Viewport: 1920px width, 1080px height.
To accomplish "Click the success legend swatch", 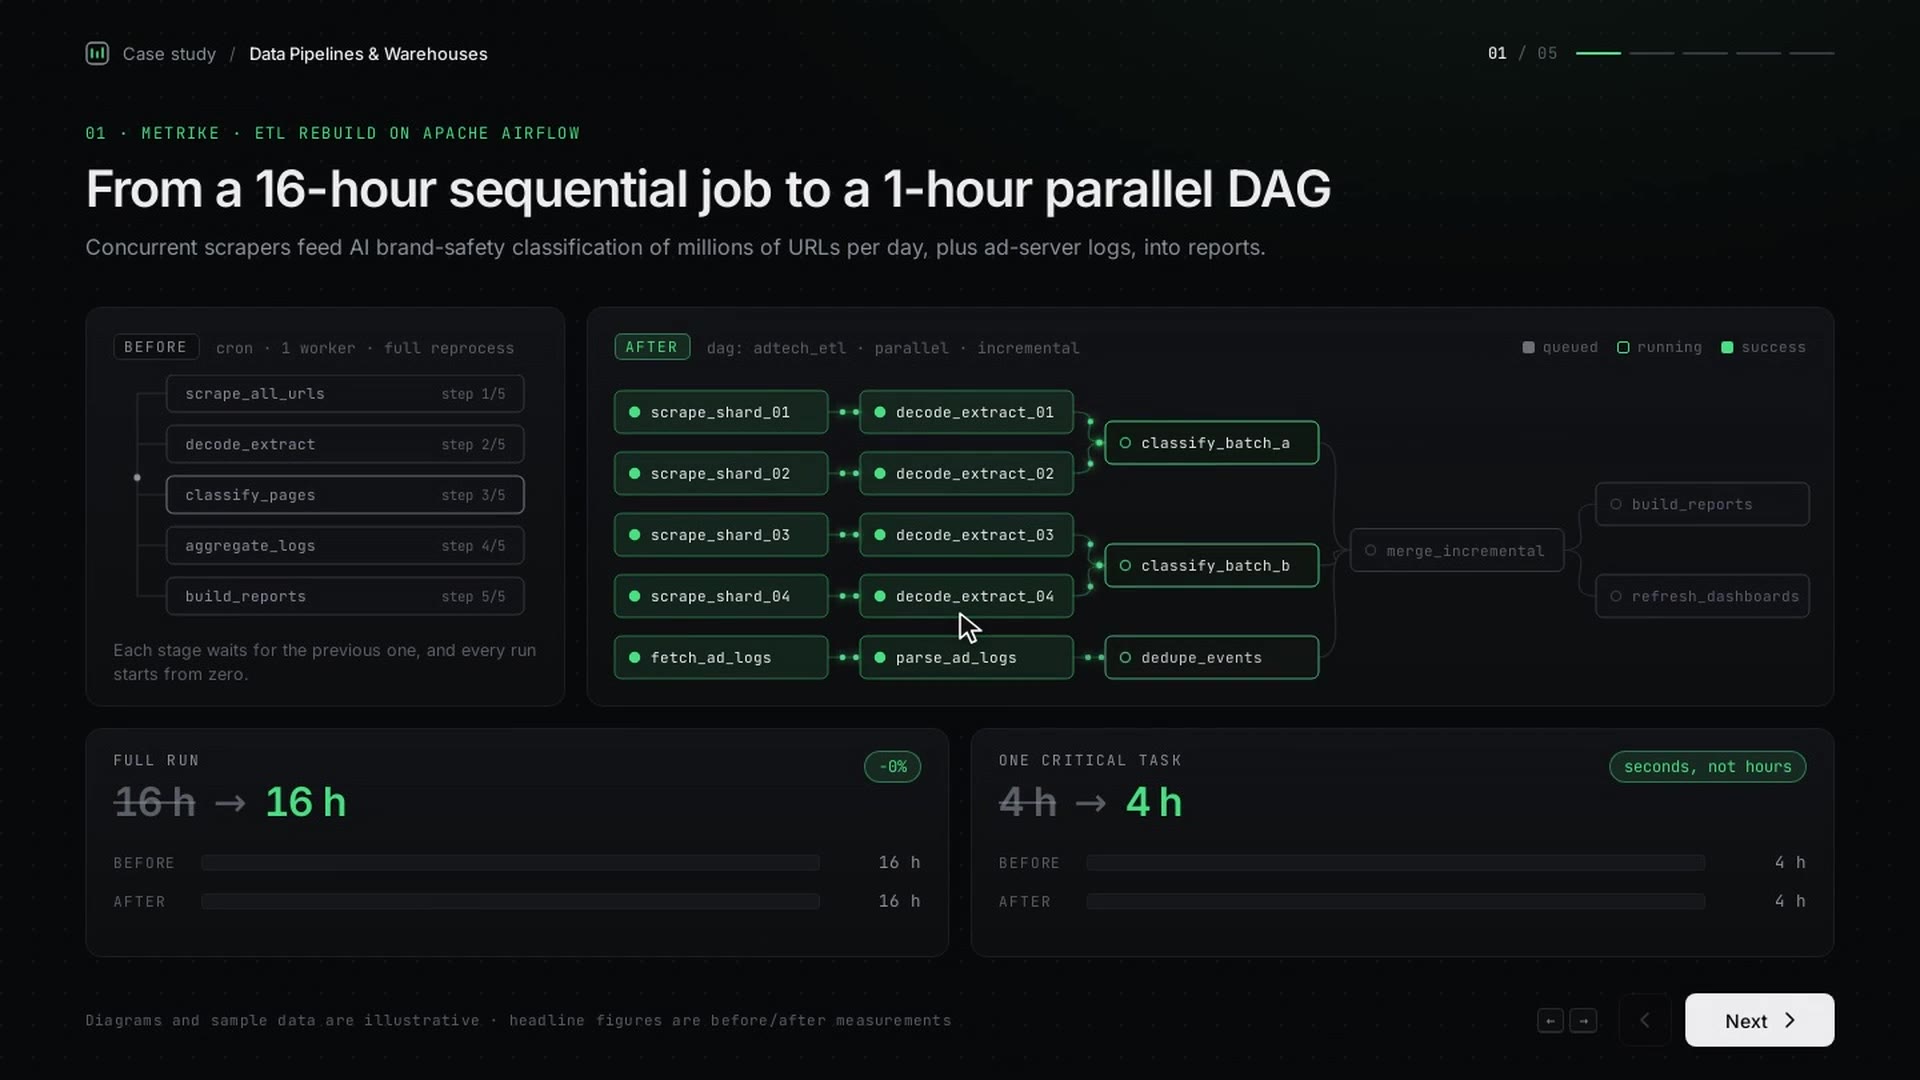I will tap(1727, 348).
